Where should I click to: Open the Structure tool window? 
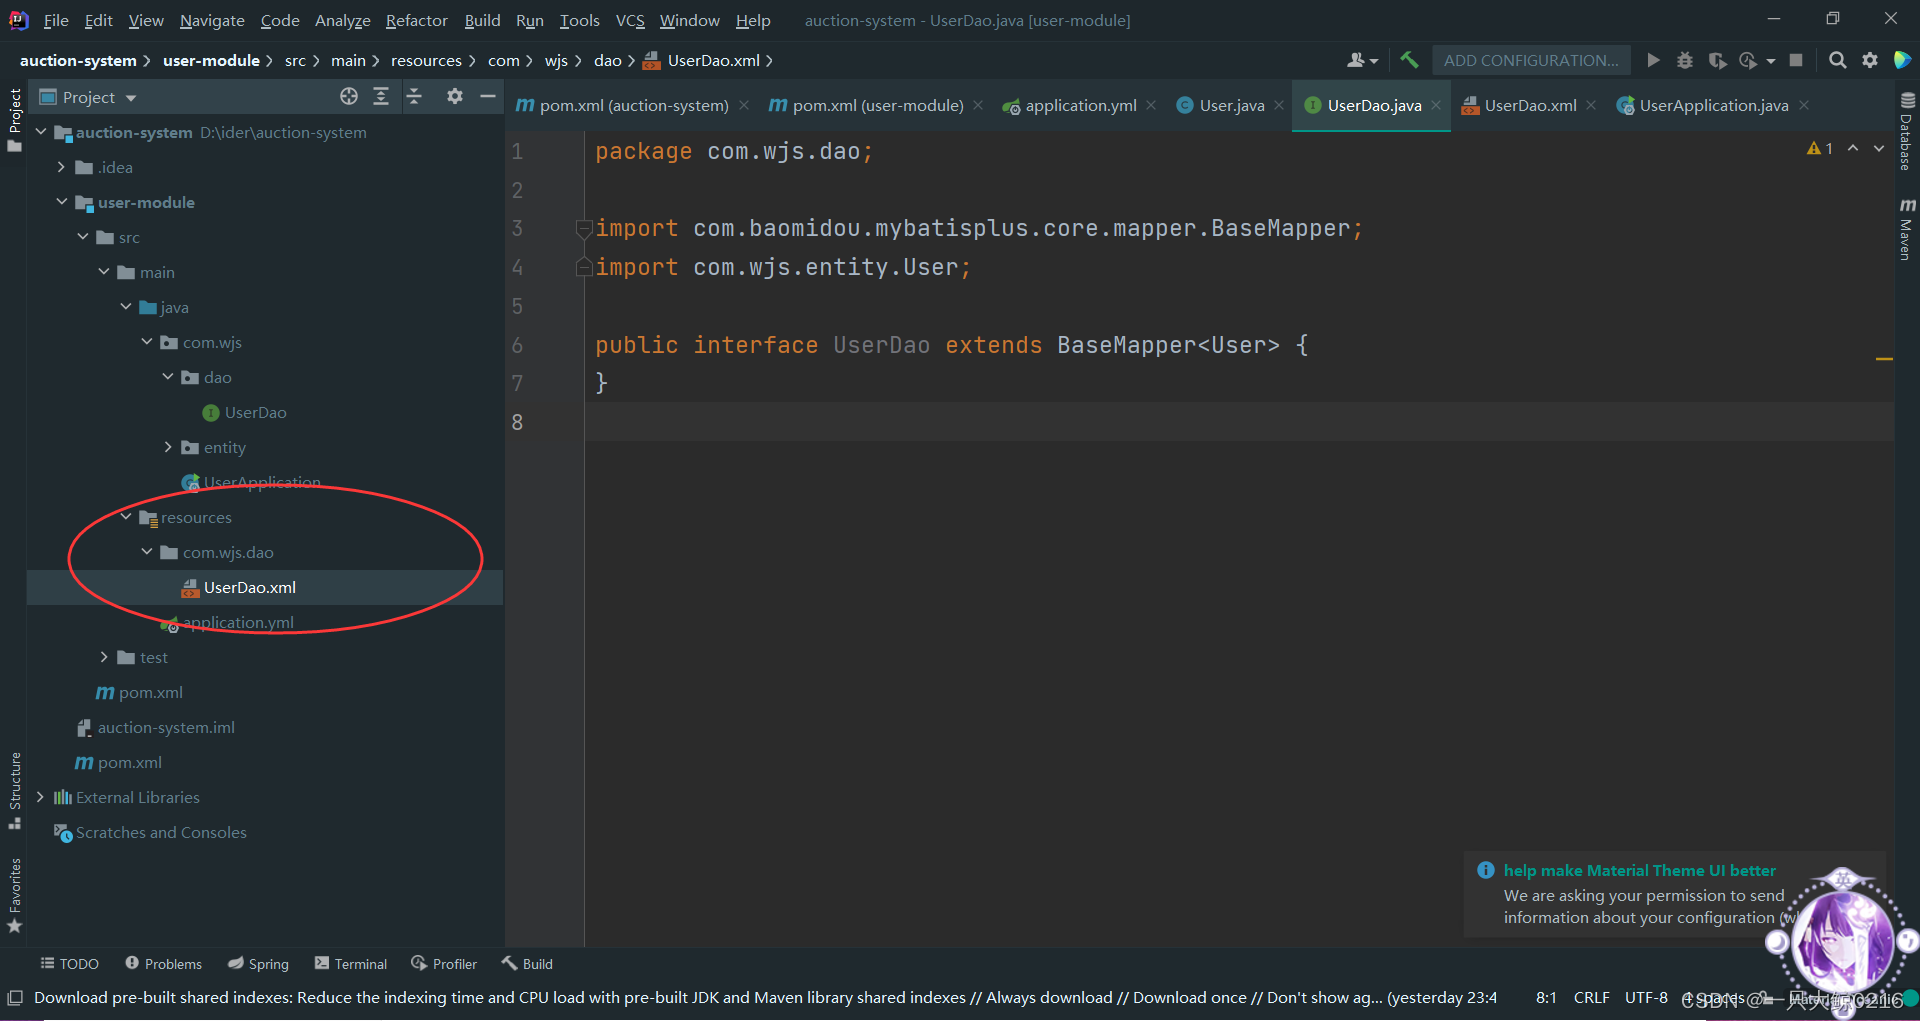[x=15, y=790]
